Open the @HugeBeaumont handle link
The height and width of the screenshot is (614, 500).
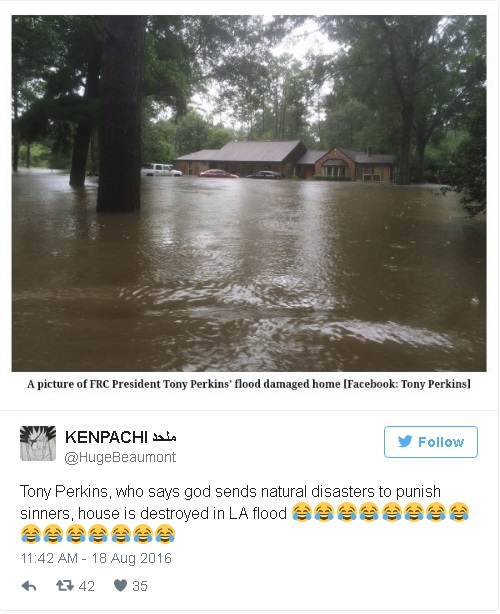coord(120,458)
